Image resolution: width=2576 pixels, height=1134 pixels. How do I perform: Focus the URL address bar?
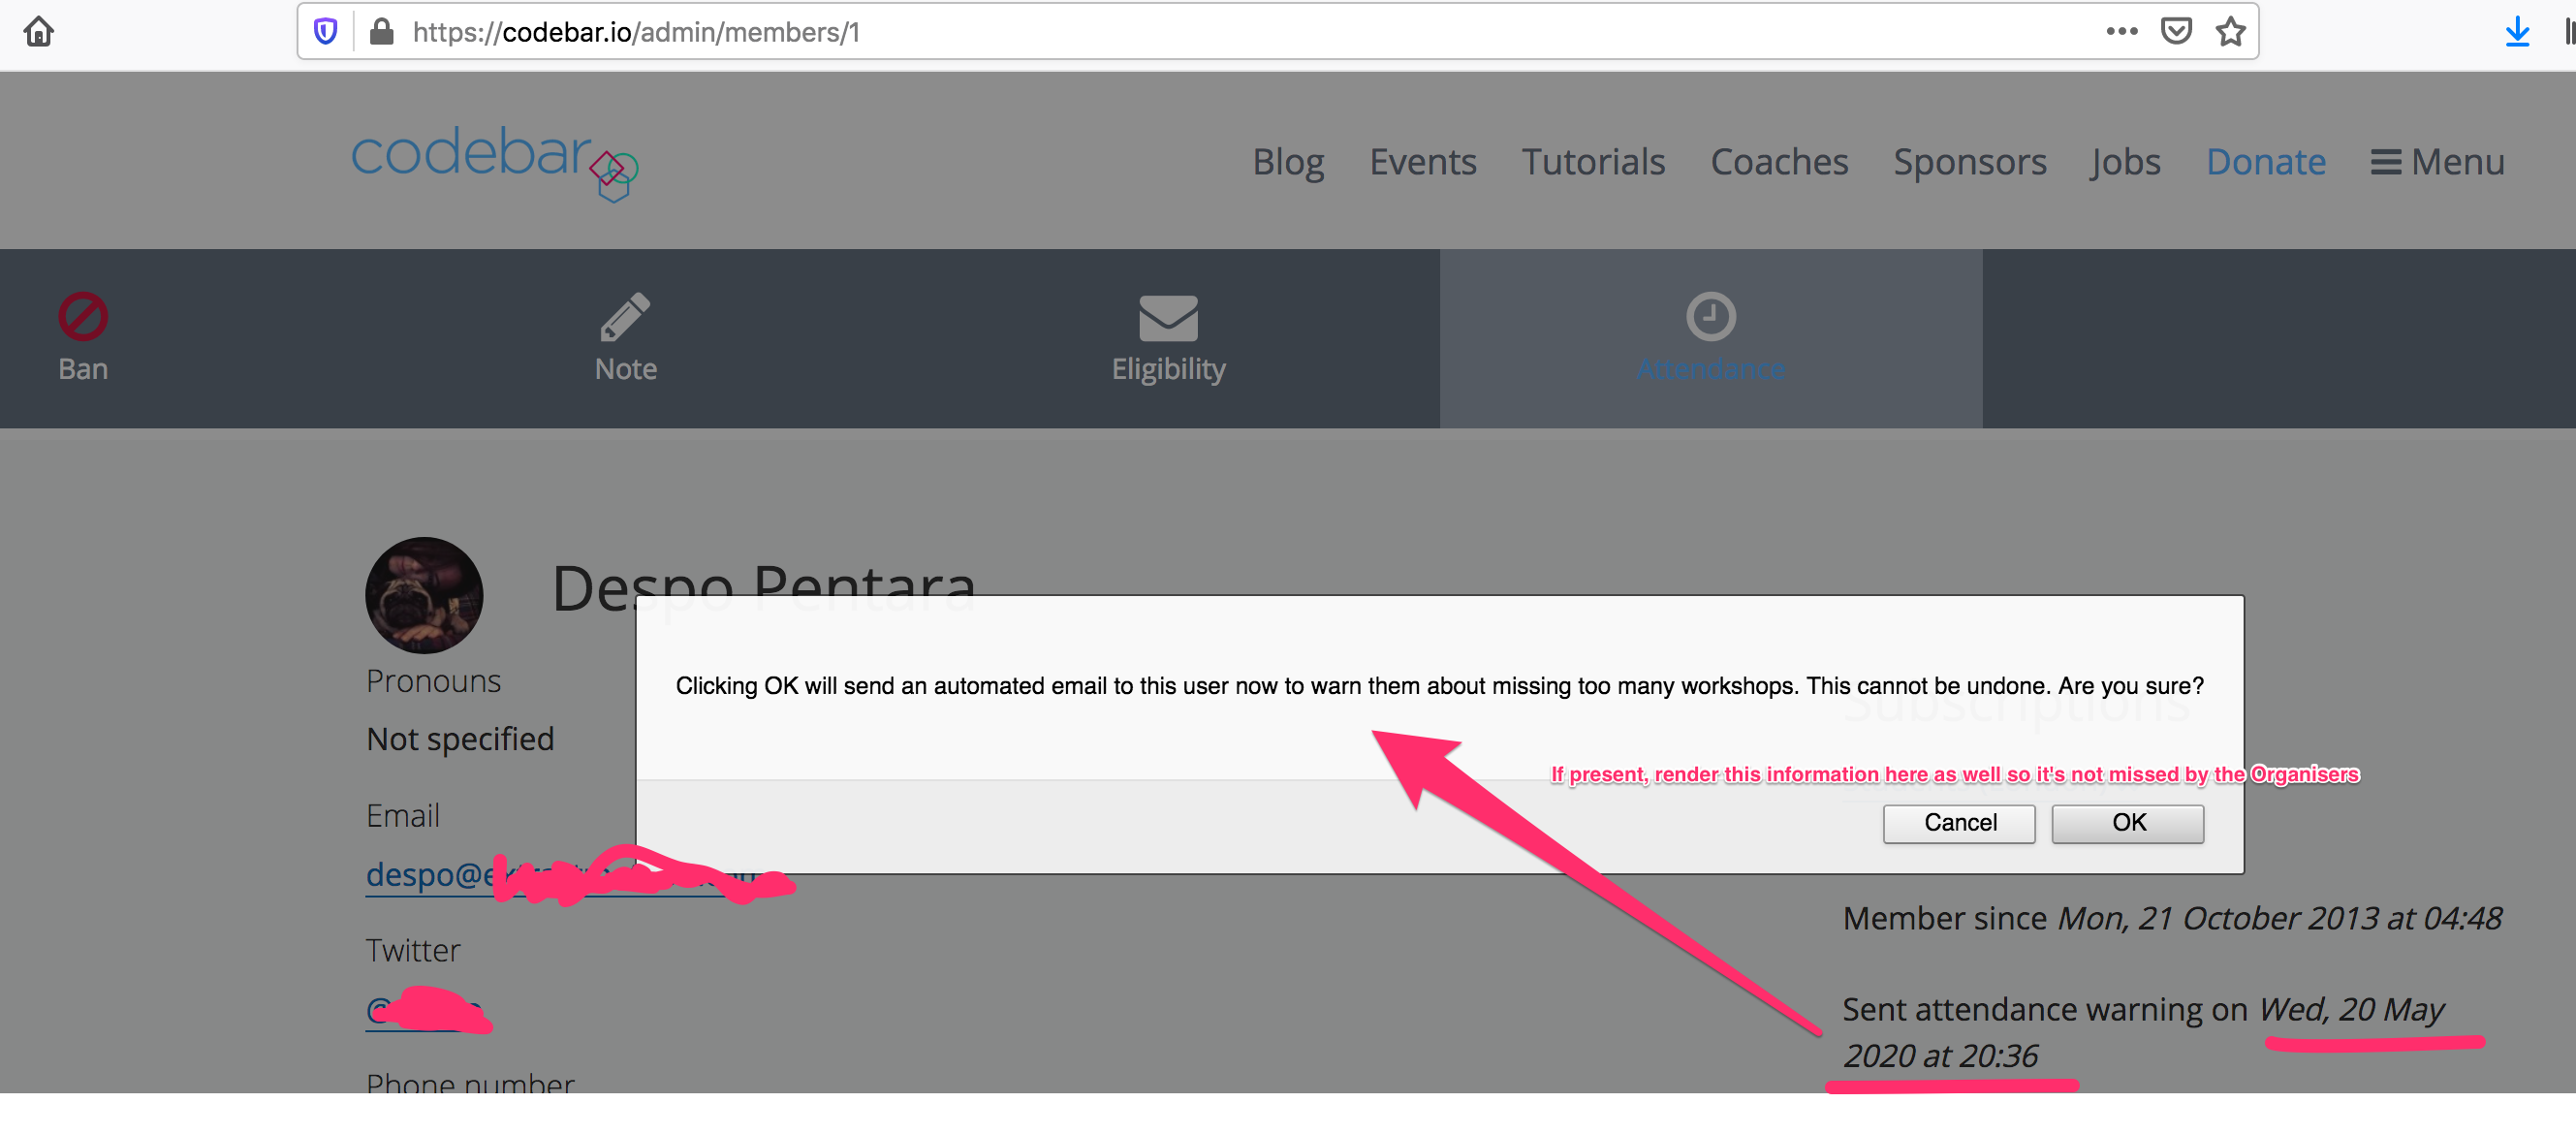click(x=1200, y=32)
